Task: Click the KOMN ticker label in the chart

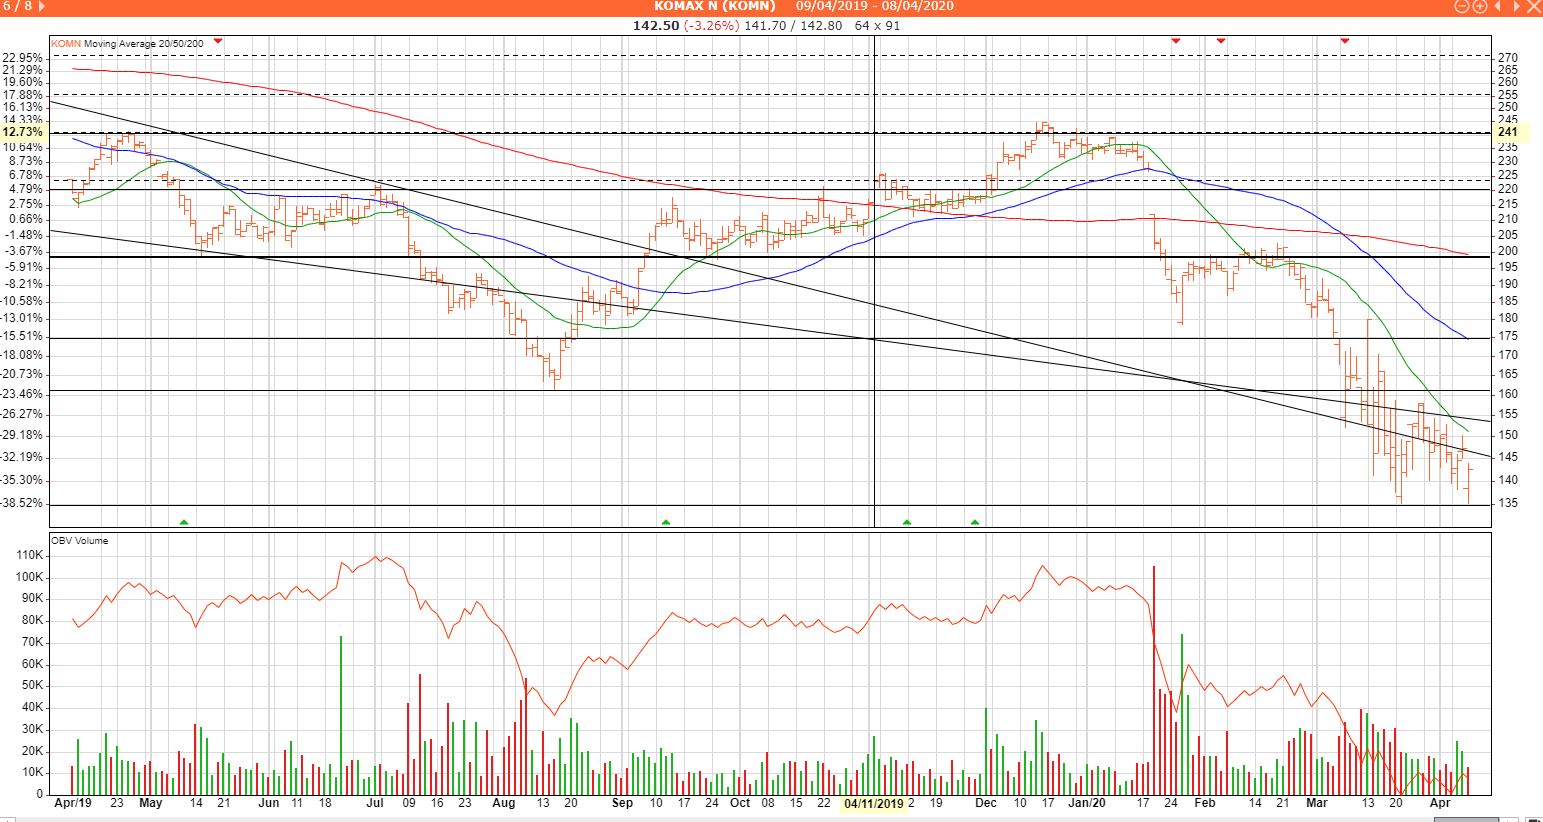Action: (66, 43)
